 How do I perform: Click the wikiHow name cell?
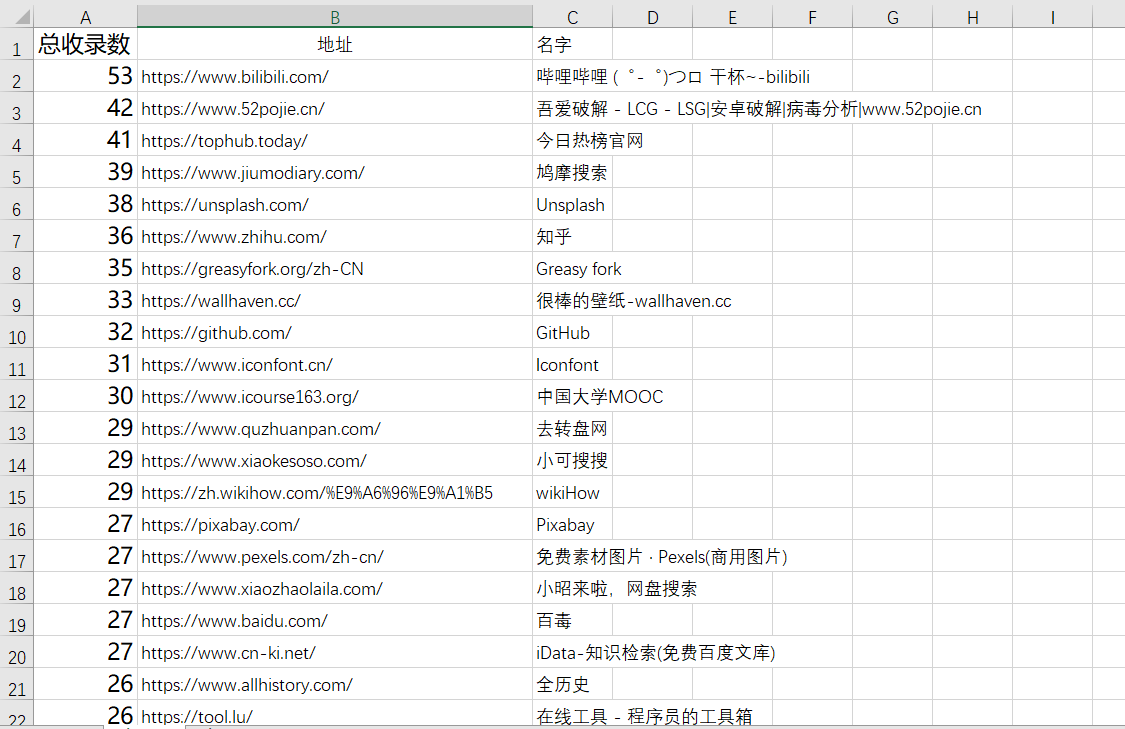573,492
